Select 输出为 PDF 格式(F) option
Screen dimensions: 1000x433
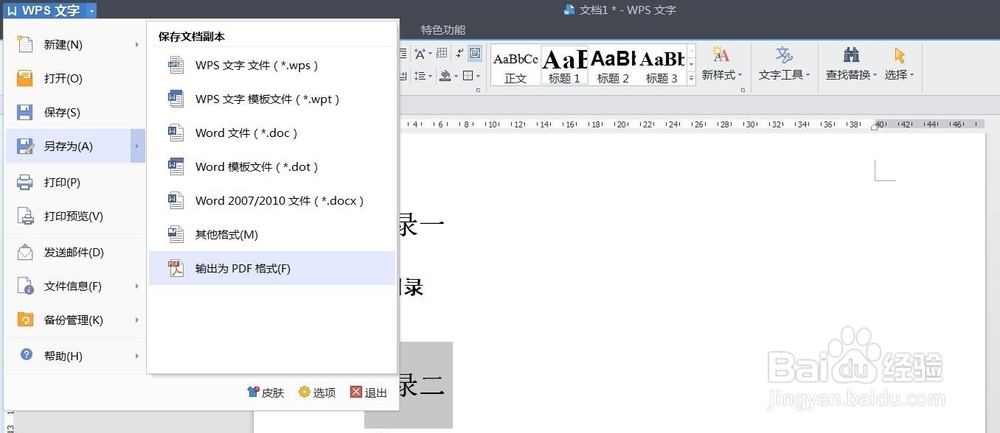pos(272,268)
